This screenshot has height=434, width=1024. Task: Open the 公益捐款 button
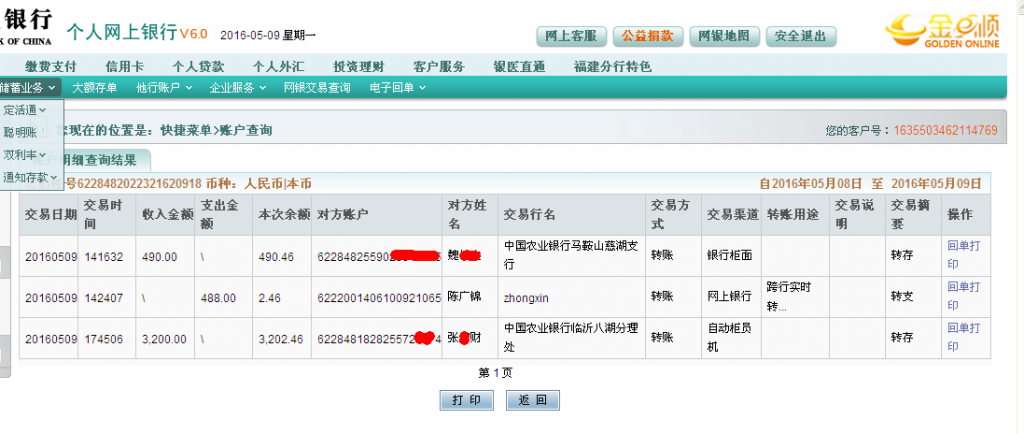click(x=647, y=37)
